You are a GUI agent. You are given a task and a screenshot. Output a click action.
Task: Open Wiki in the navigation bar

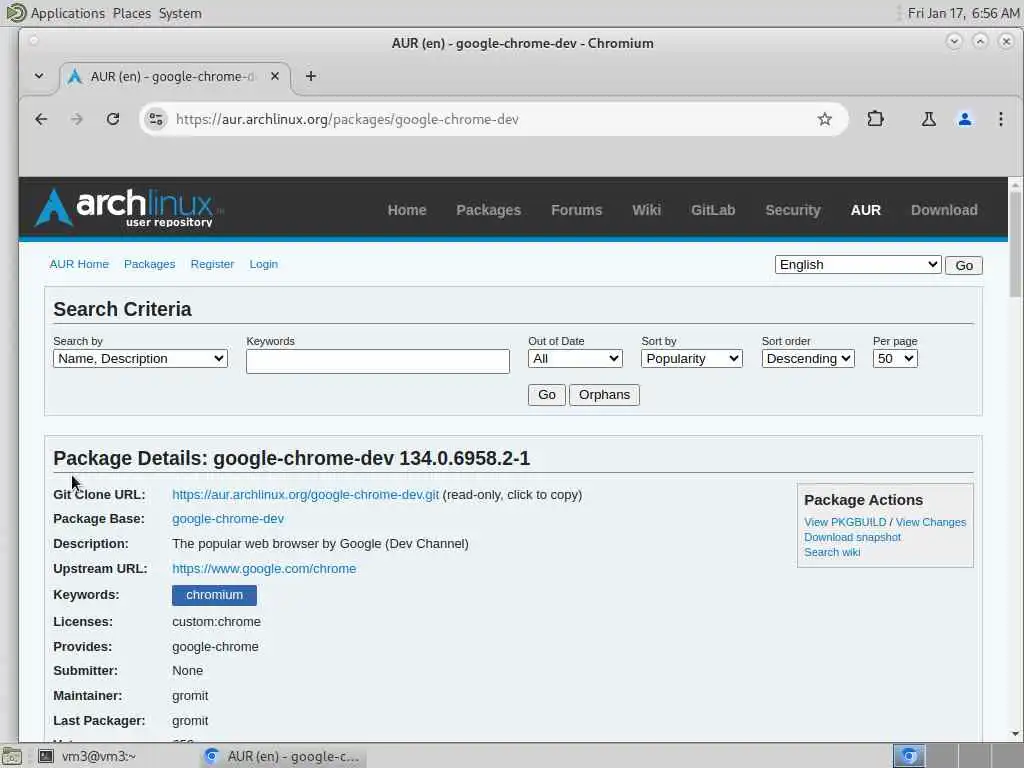click(647, 210)
